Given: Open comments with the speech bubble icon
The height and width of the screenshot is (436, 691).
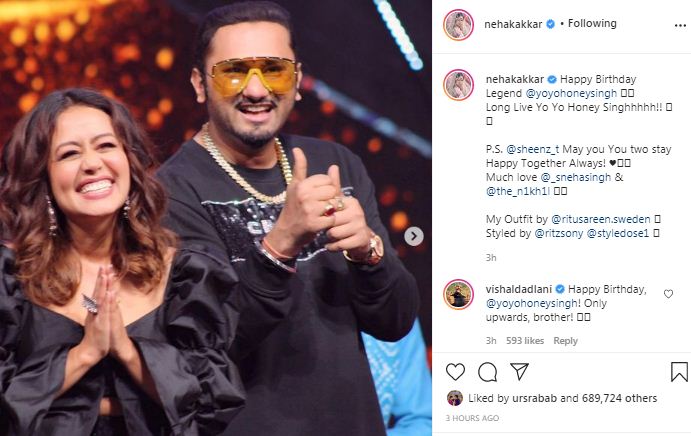Looking at the screenshot, I should pos(487,372).
